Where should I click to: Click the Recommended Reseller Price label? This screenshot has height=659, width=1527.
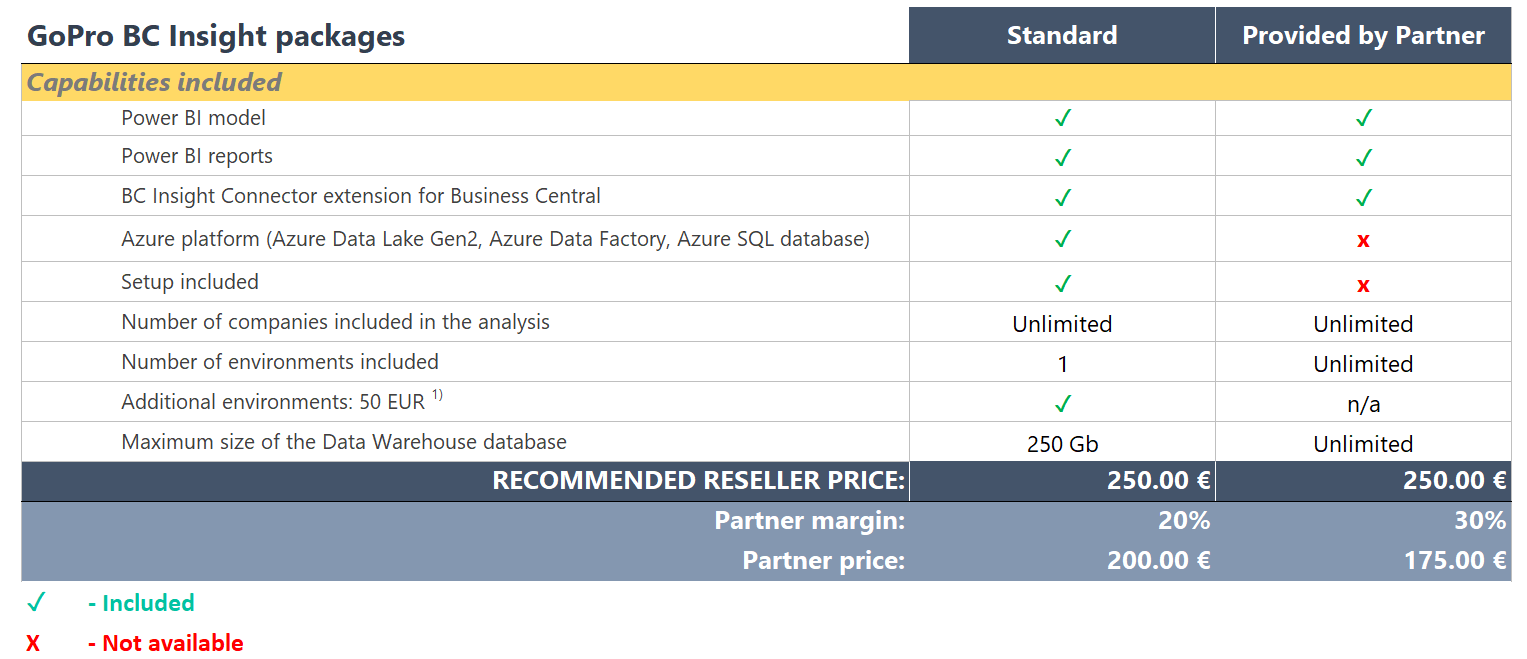pos(698,481)
